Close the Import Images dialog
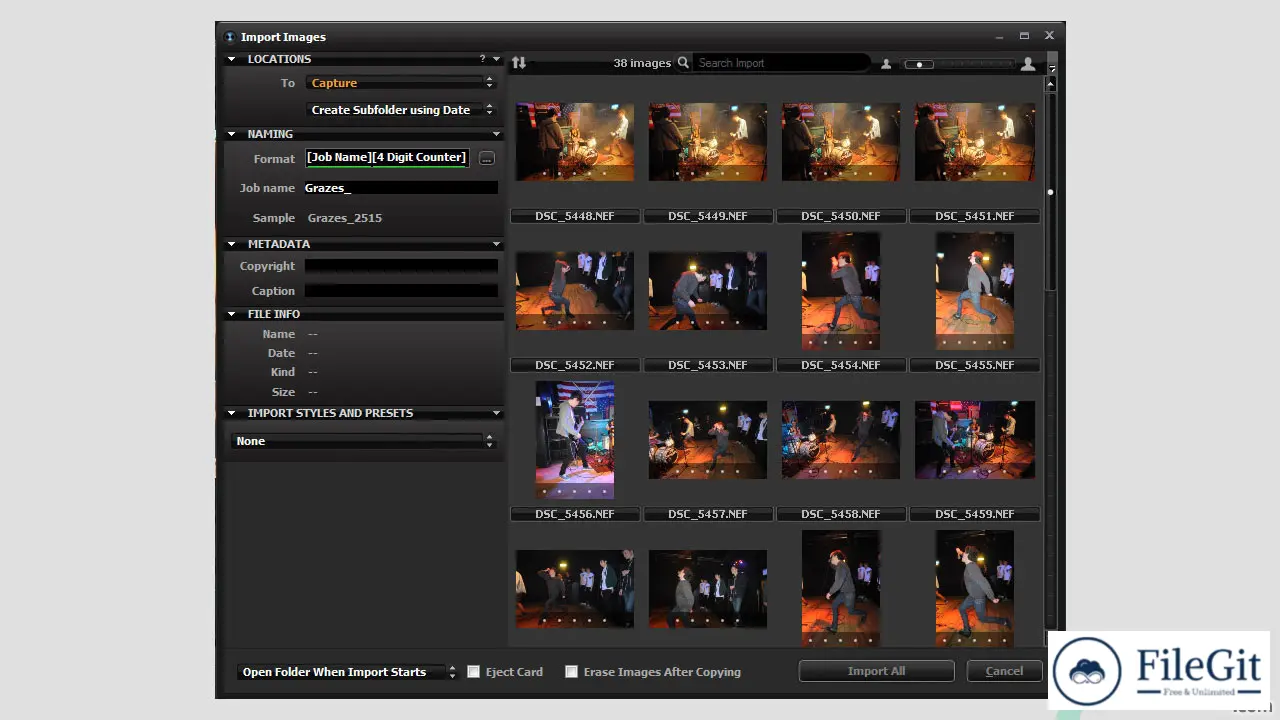Viewport: 1280px width, 720px height. [x=1049, y=36]
